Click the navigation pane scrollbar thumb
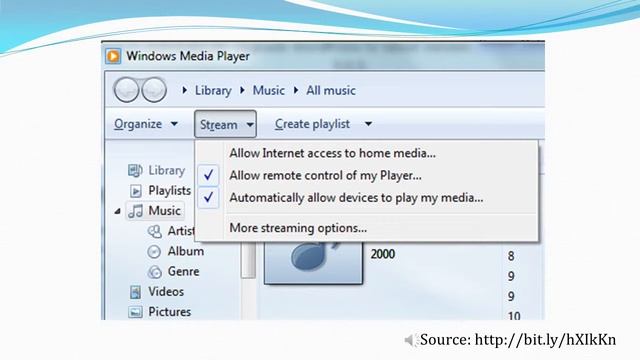 tap(248, 260)
